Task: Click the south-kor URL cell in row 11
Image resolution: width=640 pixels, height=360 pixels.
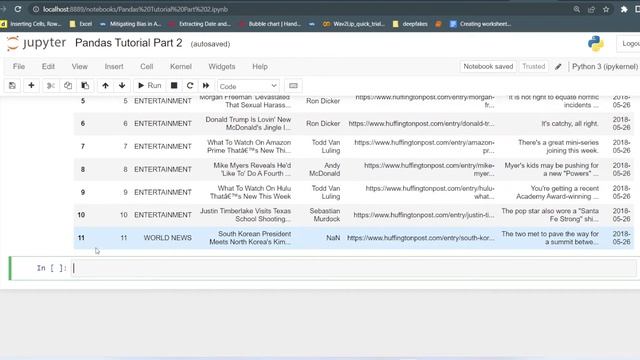Action: pos(421,238)
